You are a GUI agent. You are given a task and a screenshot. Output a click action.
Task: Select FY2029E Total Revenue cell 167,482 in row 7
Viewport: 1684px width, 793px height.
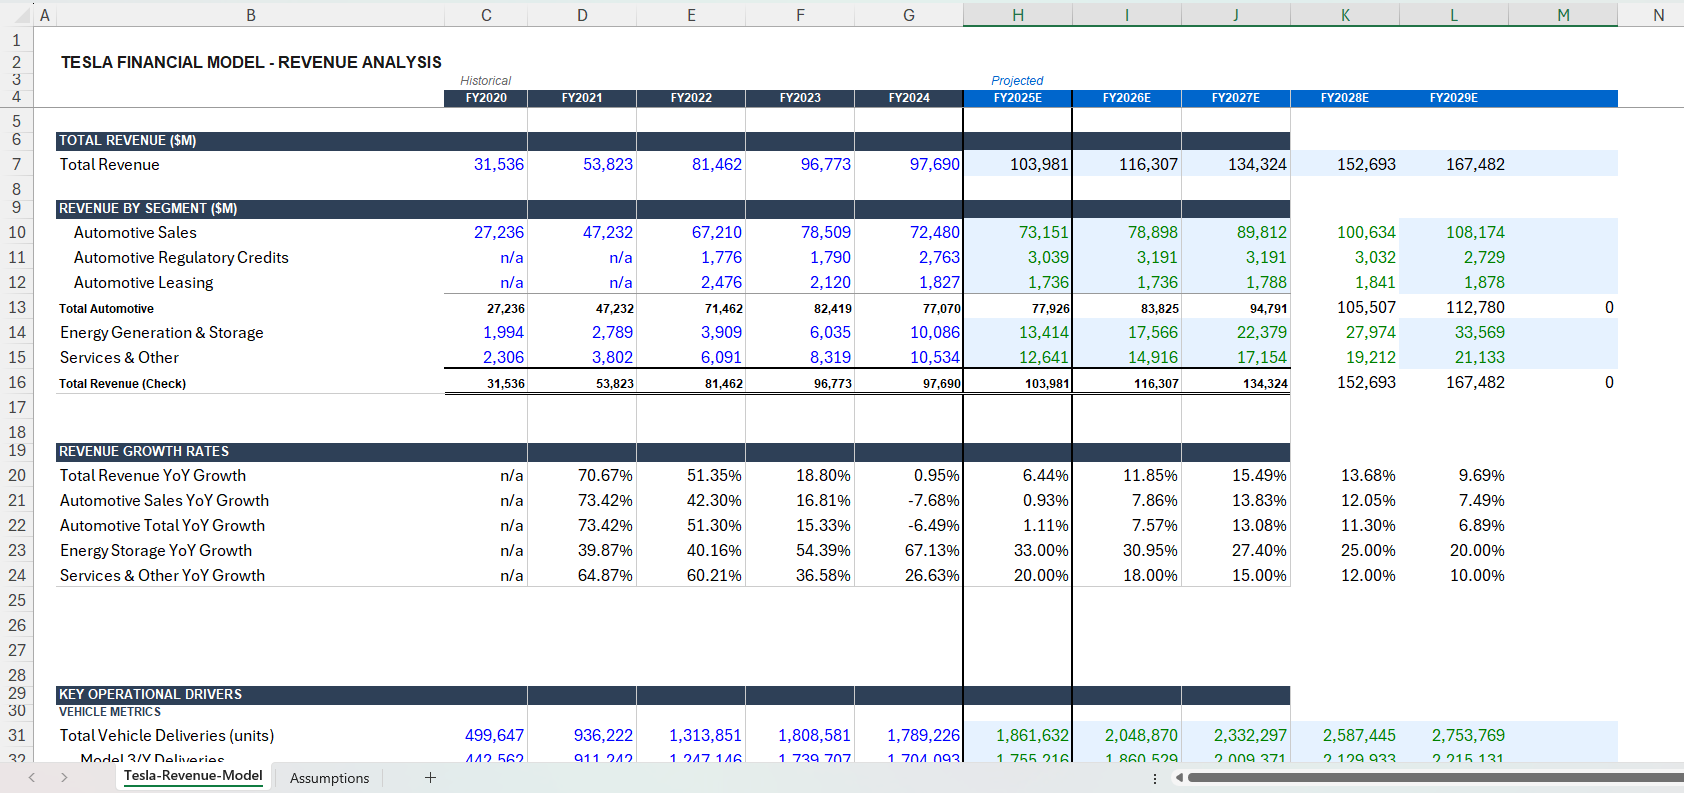point(1475,164)
